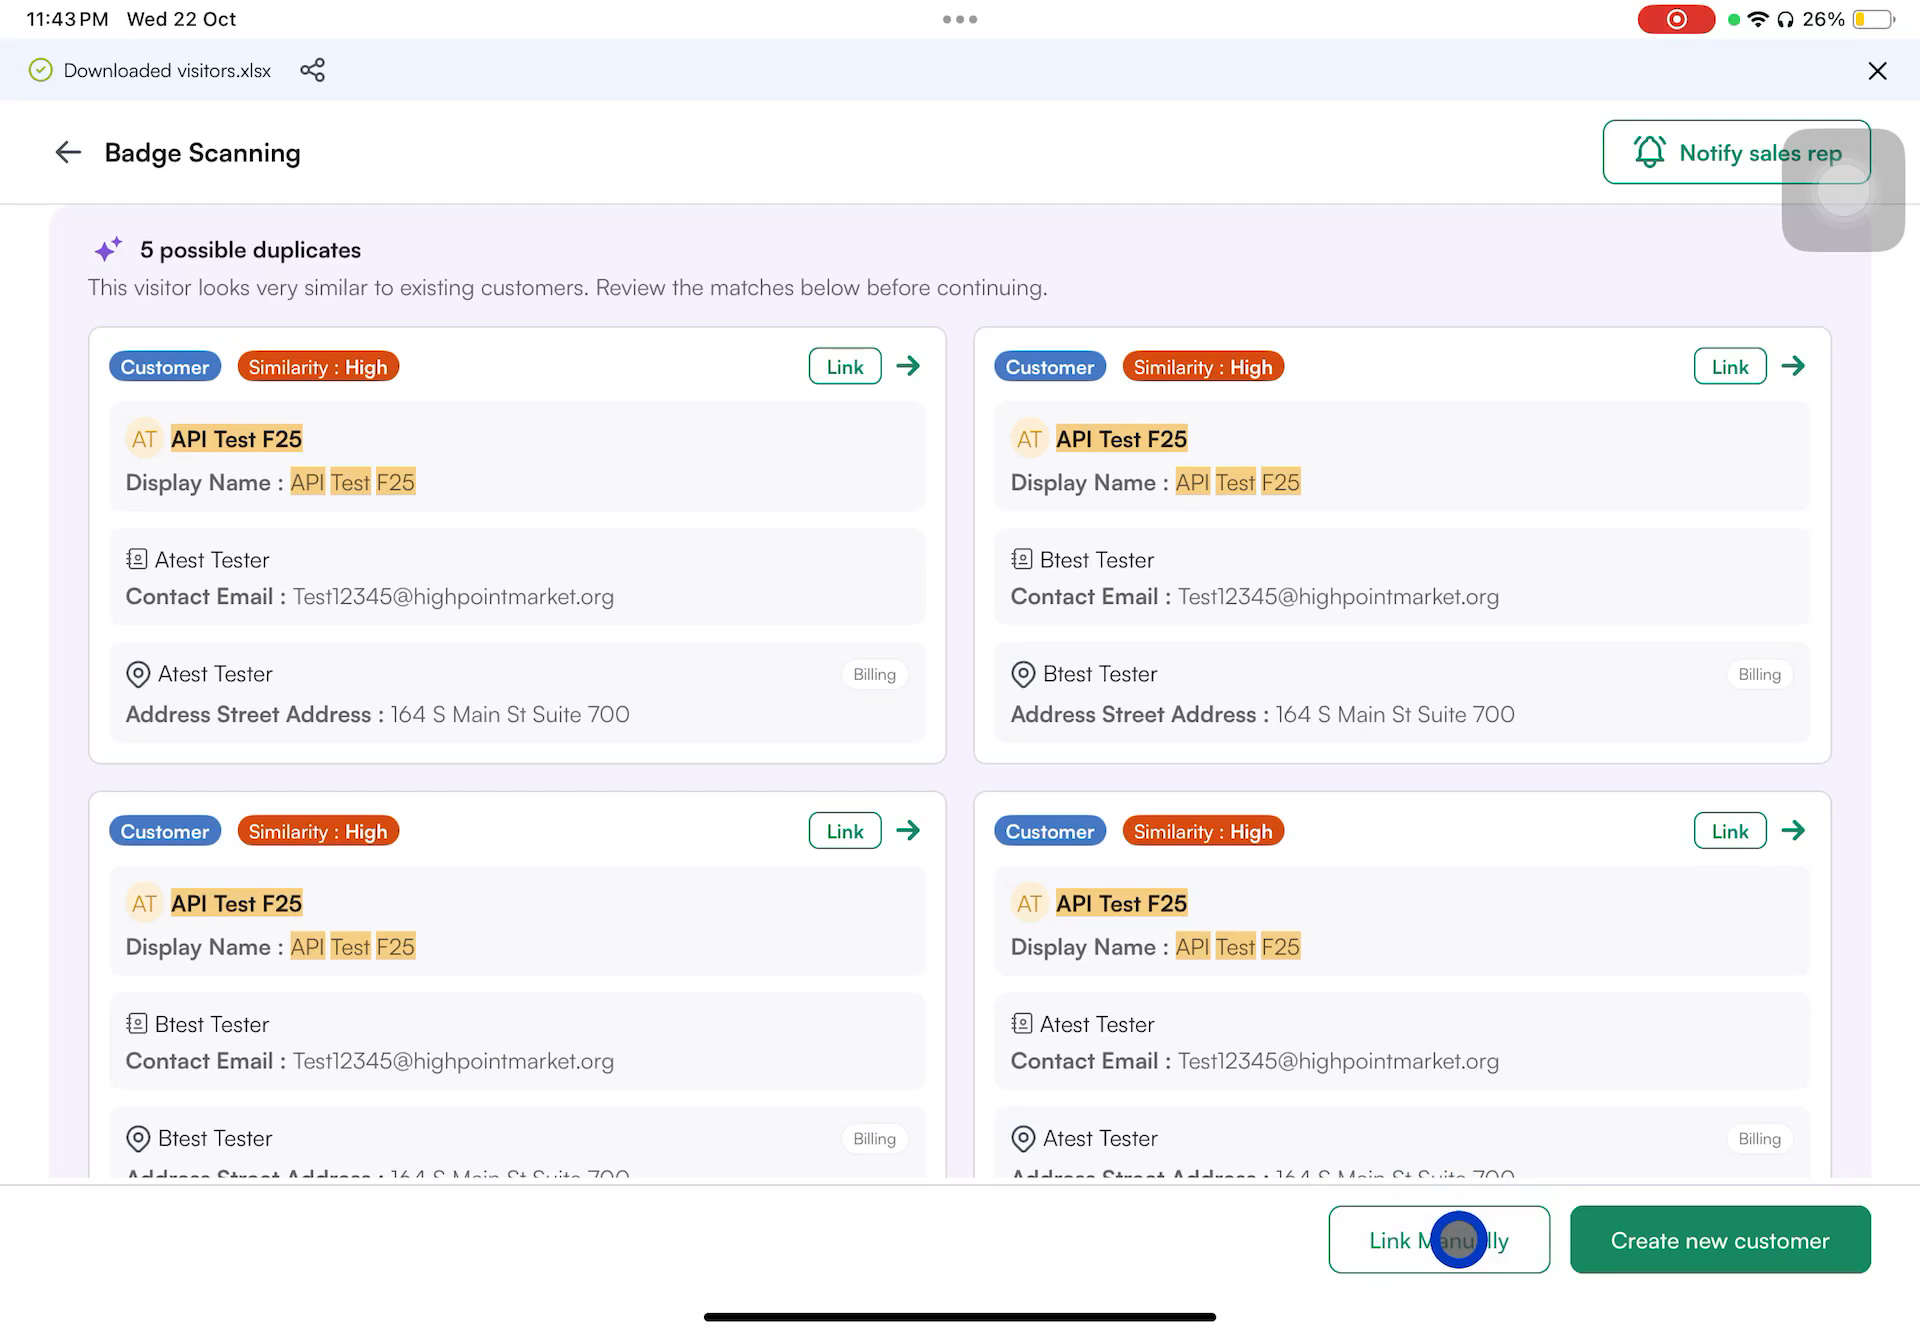
Task: Dismiss the download notification with the X
Action: point(1877,70)
